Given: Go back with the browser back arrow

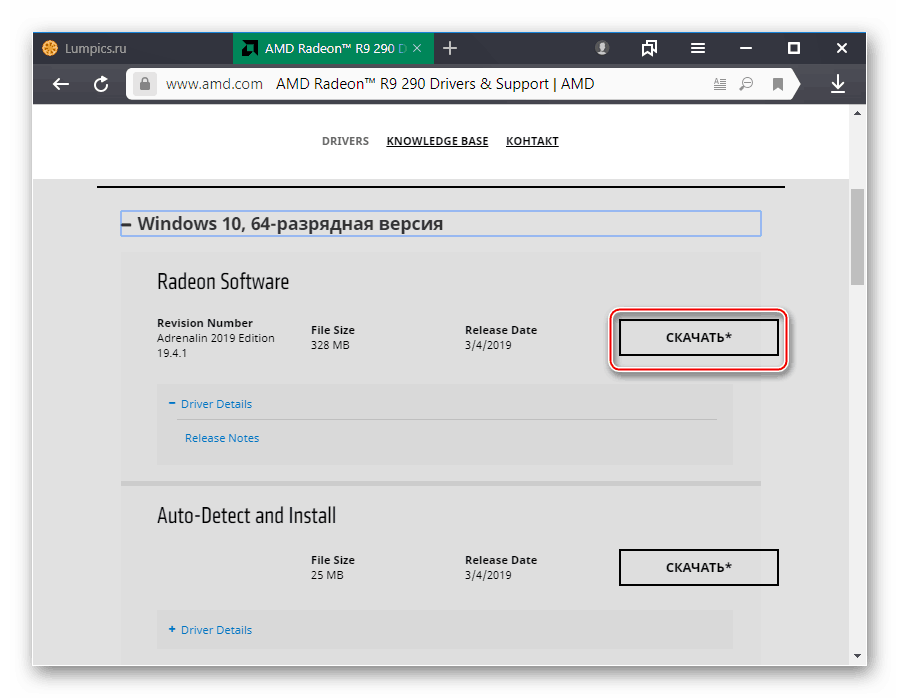Looking at the screenshot, I should (x=61, y=84).
